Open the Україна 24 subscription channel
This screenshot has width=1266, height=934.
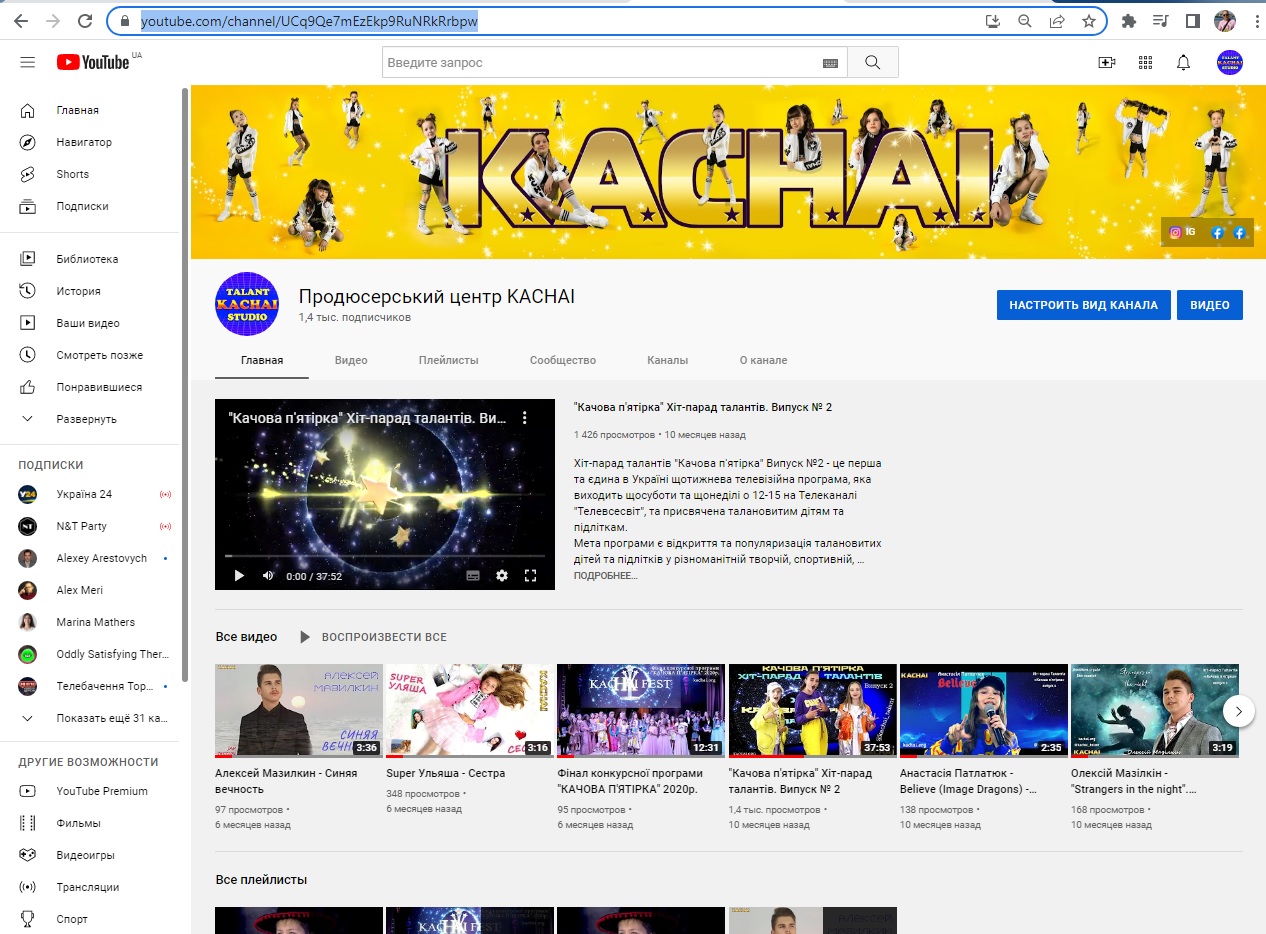tap(90, 494)
